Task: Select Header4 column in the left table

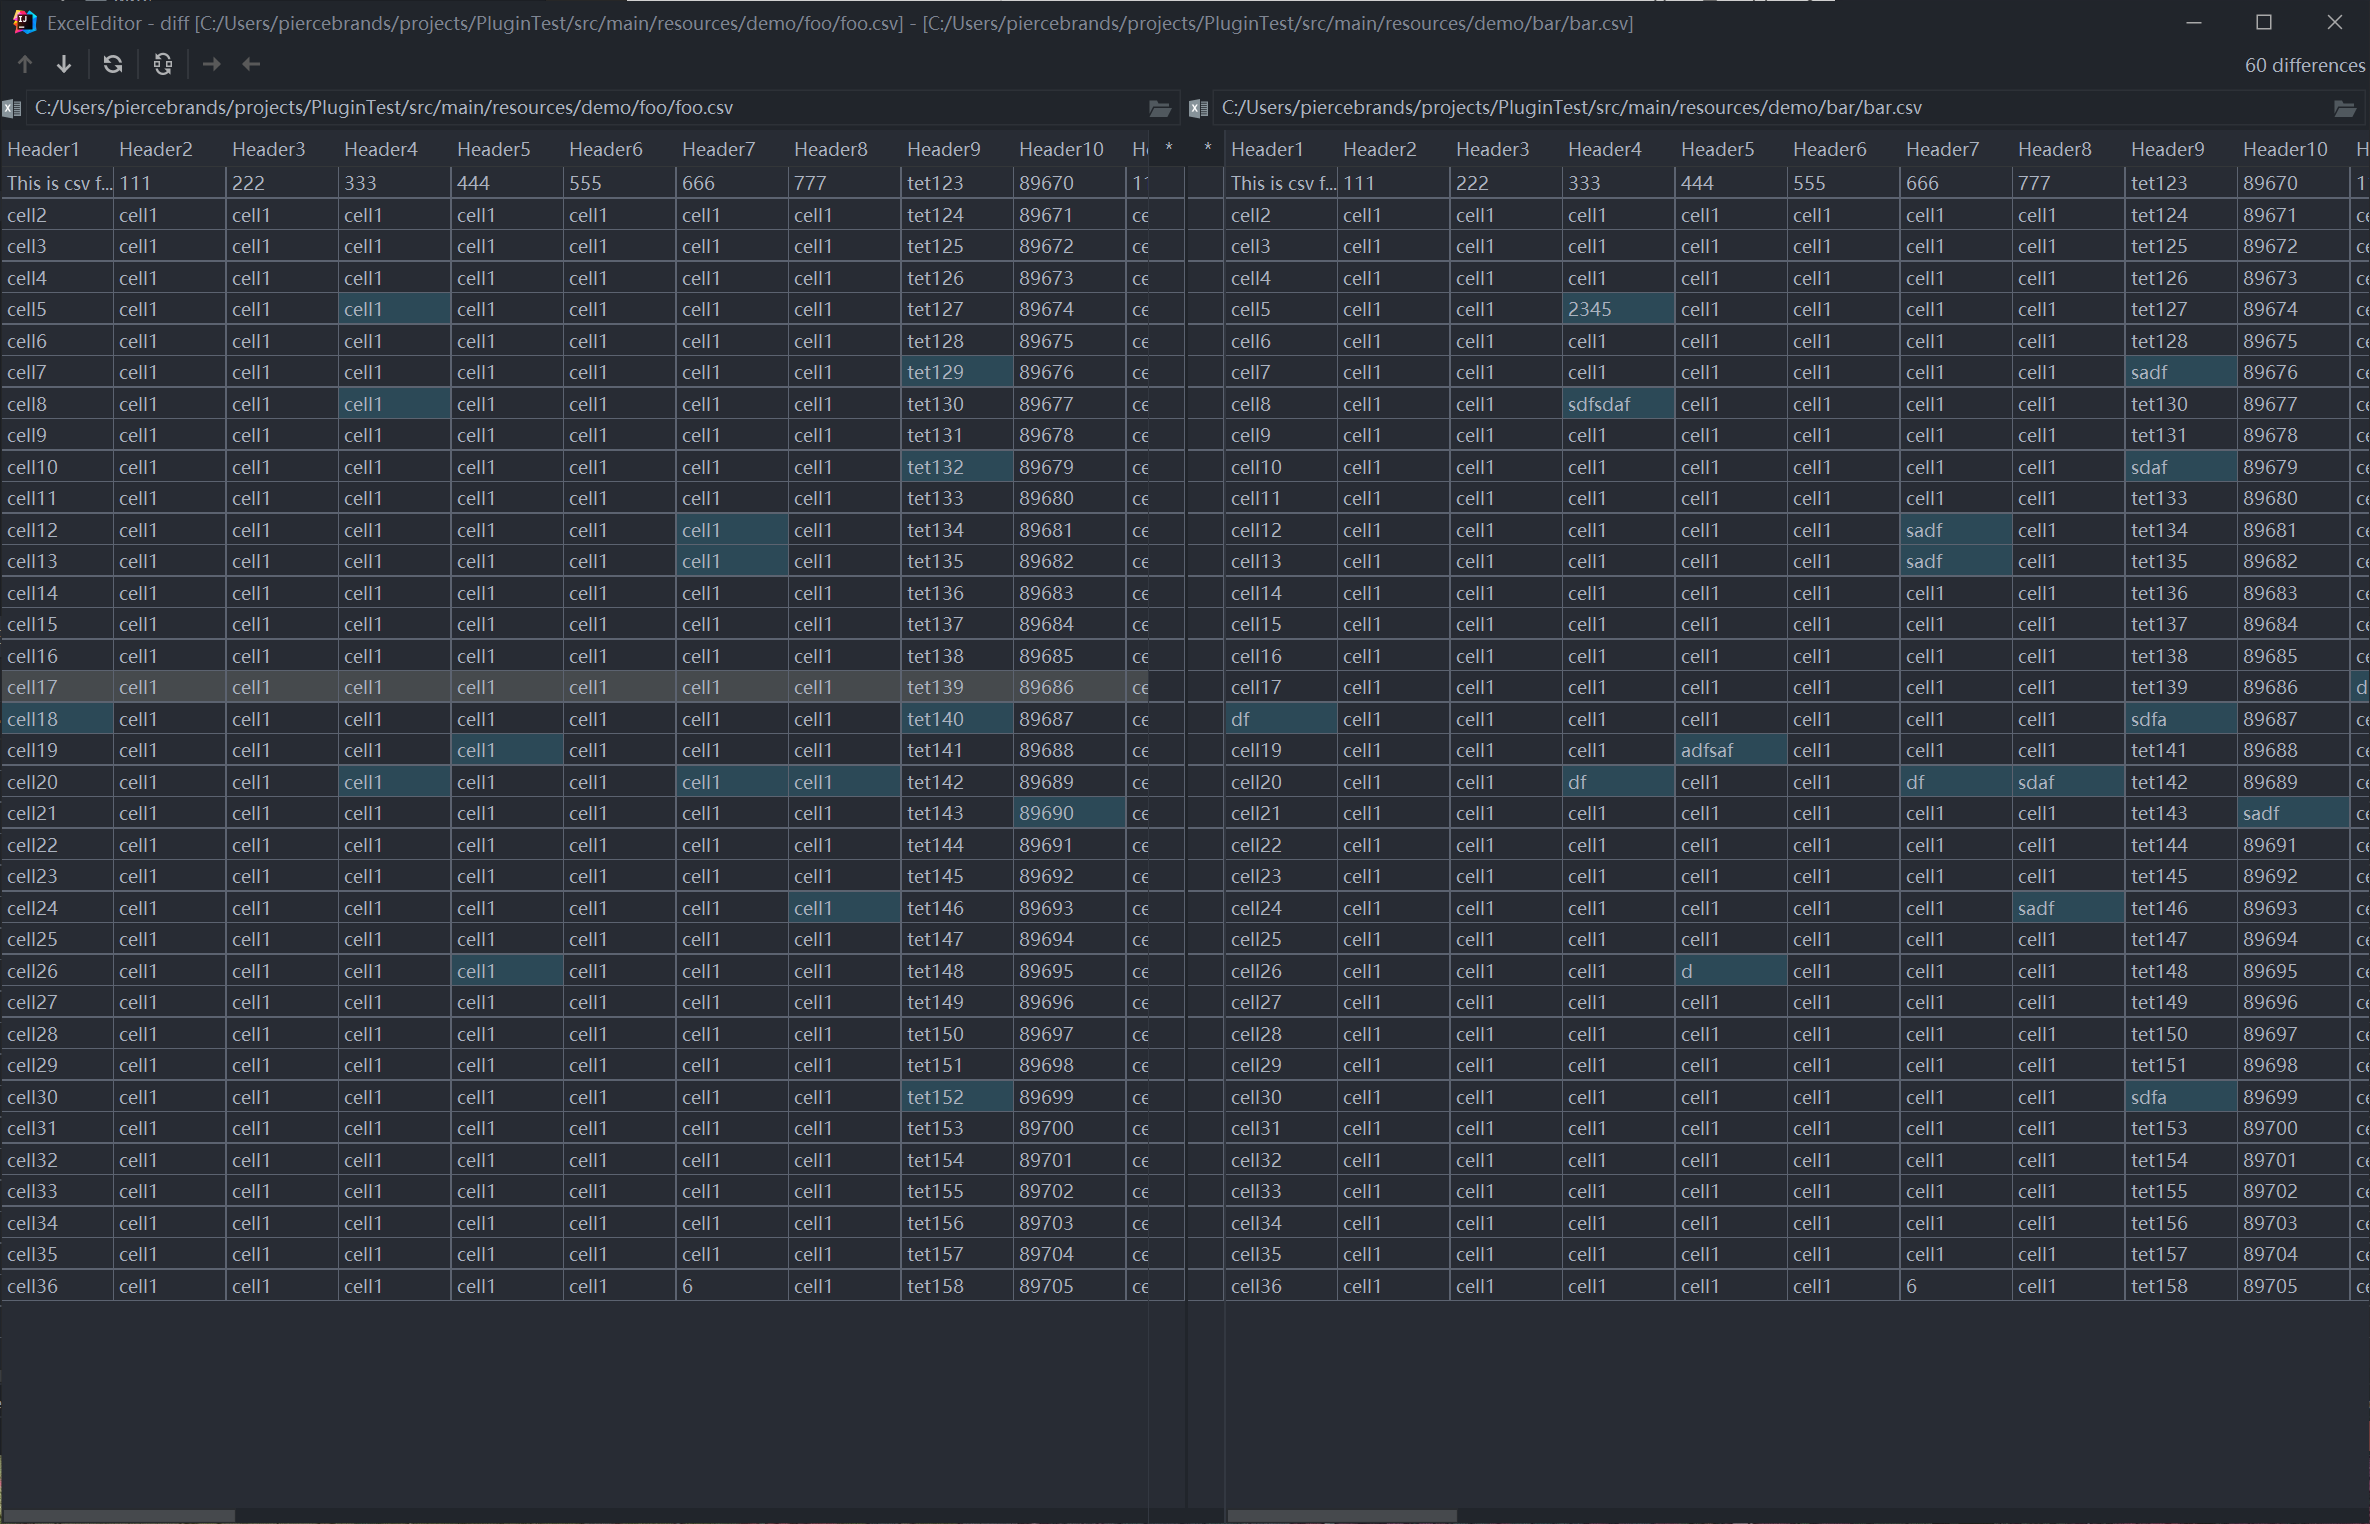Action: point(394,149)
